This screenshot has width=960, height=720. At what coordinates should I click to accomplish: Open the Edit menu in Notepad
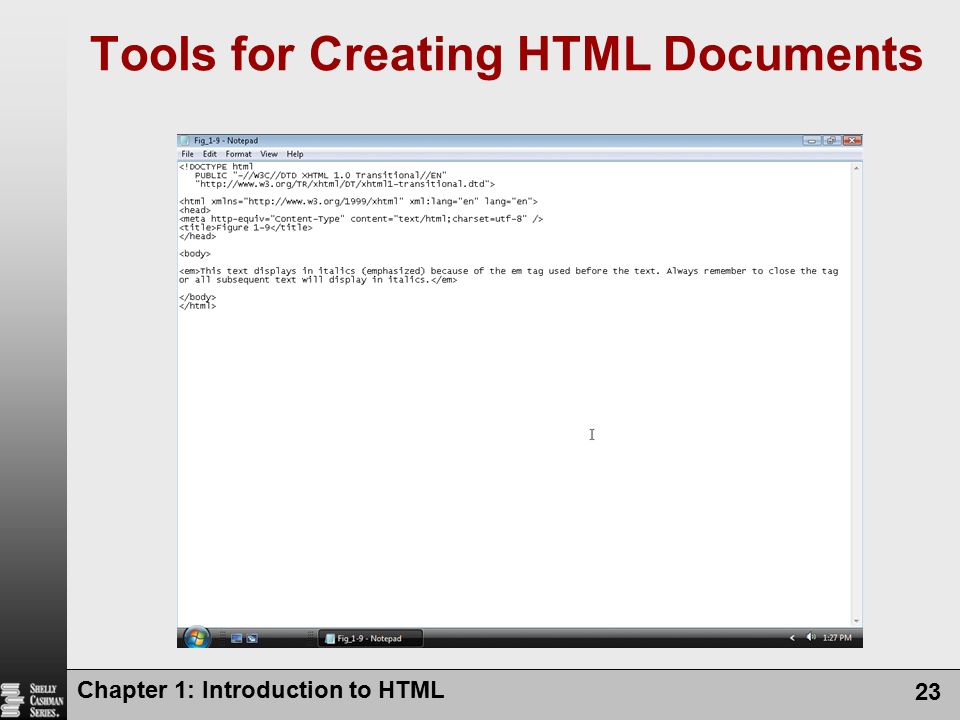point(210,154)
